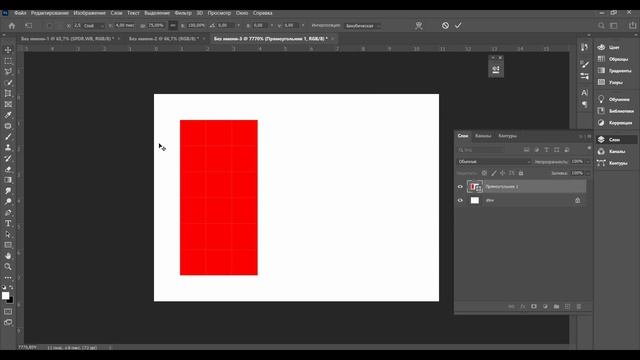Open the Цвет panel button
The width and height of the screenshot is (640, 360).
[x=609, y=47]
